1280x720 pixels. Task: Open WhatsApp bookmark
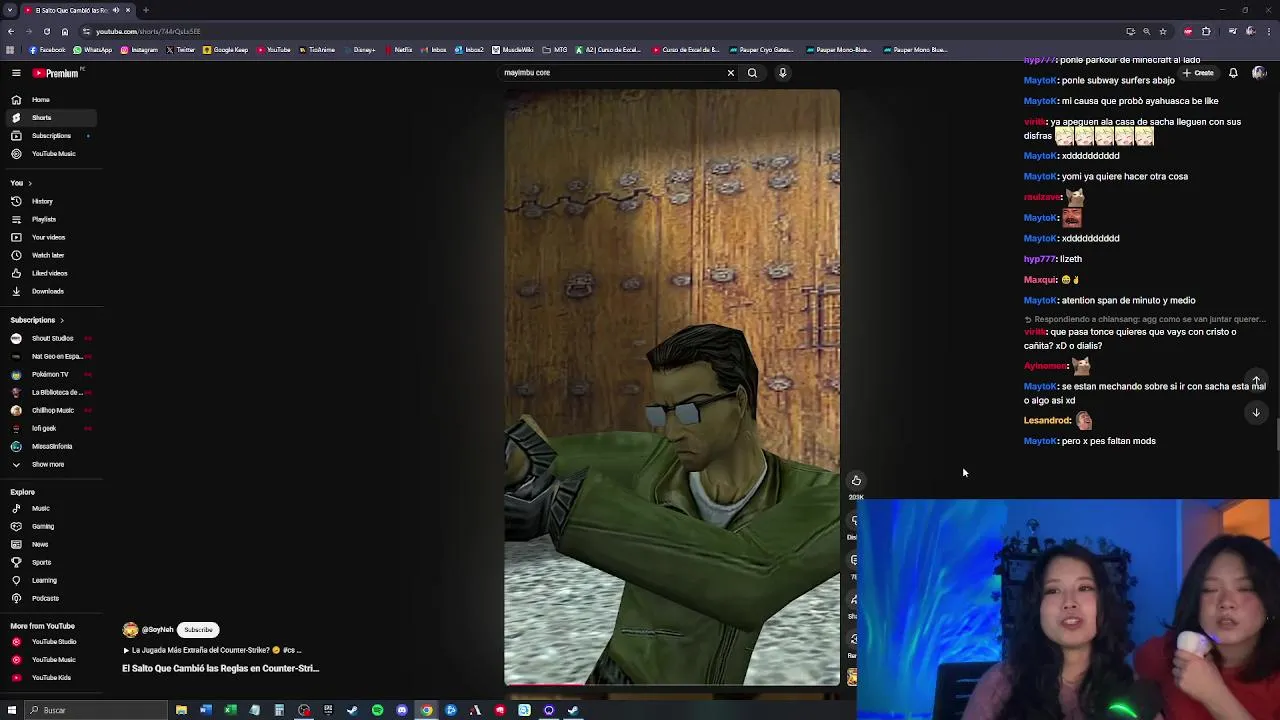93,50
